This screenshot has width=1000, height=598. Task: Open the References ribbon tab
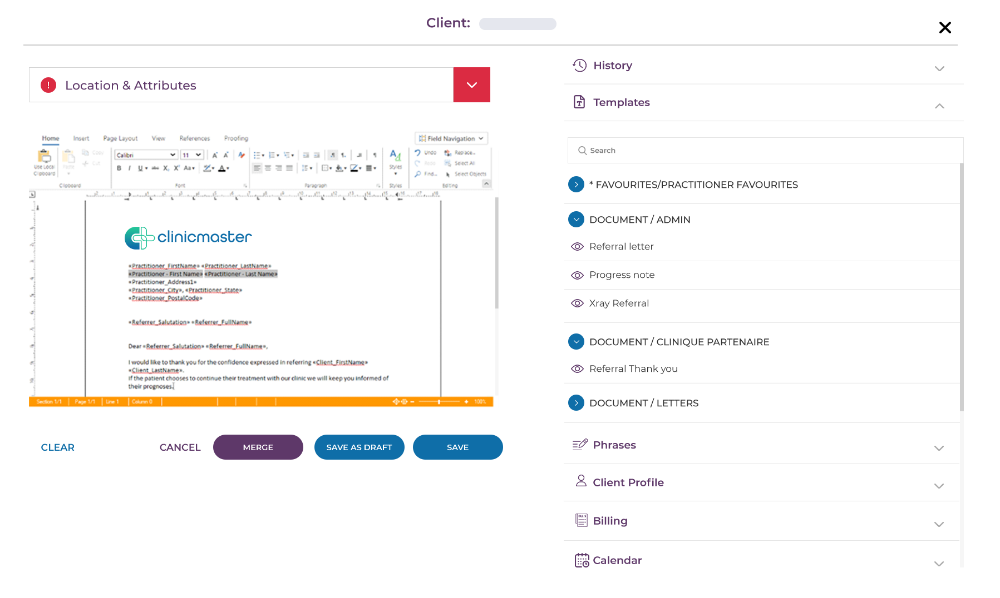pos(194,138)
